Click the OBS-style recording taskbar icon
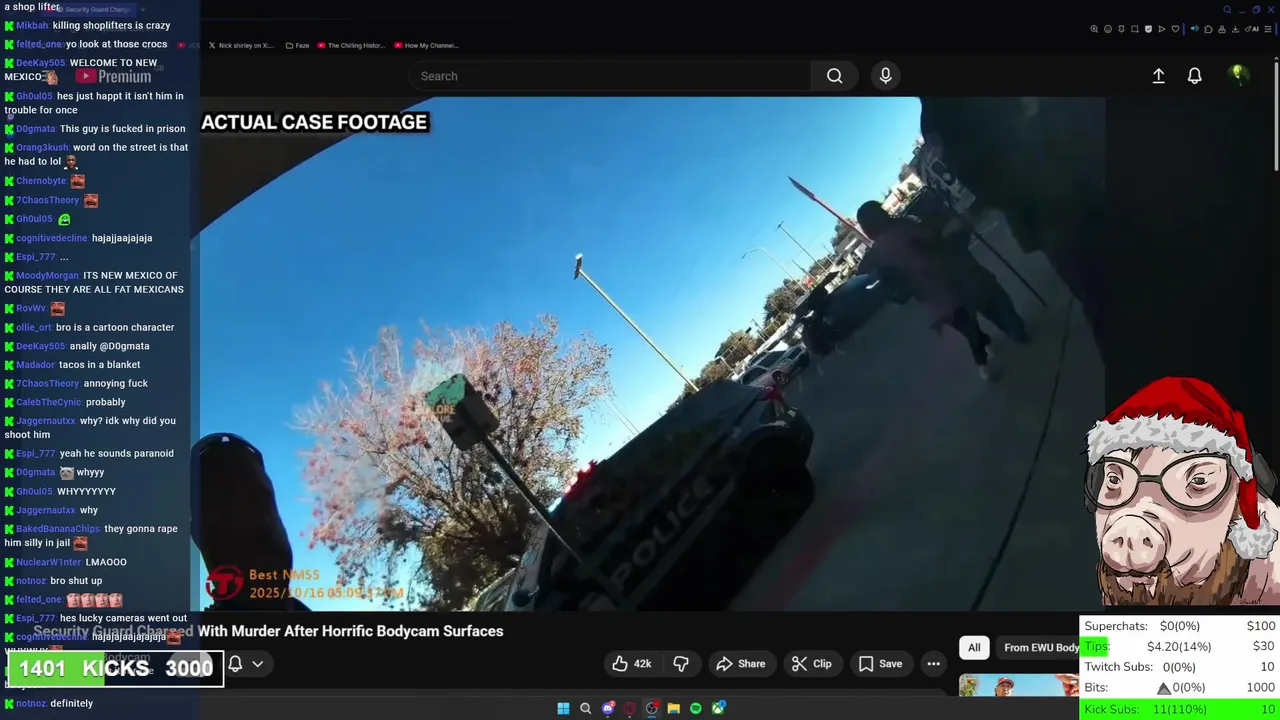 652,709
